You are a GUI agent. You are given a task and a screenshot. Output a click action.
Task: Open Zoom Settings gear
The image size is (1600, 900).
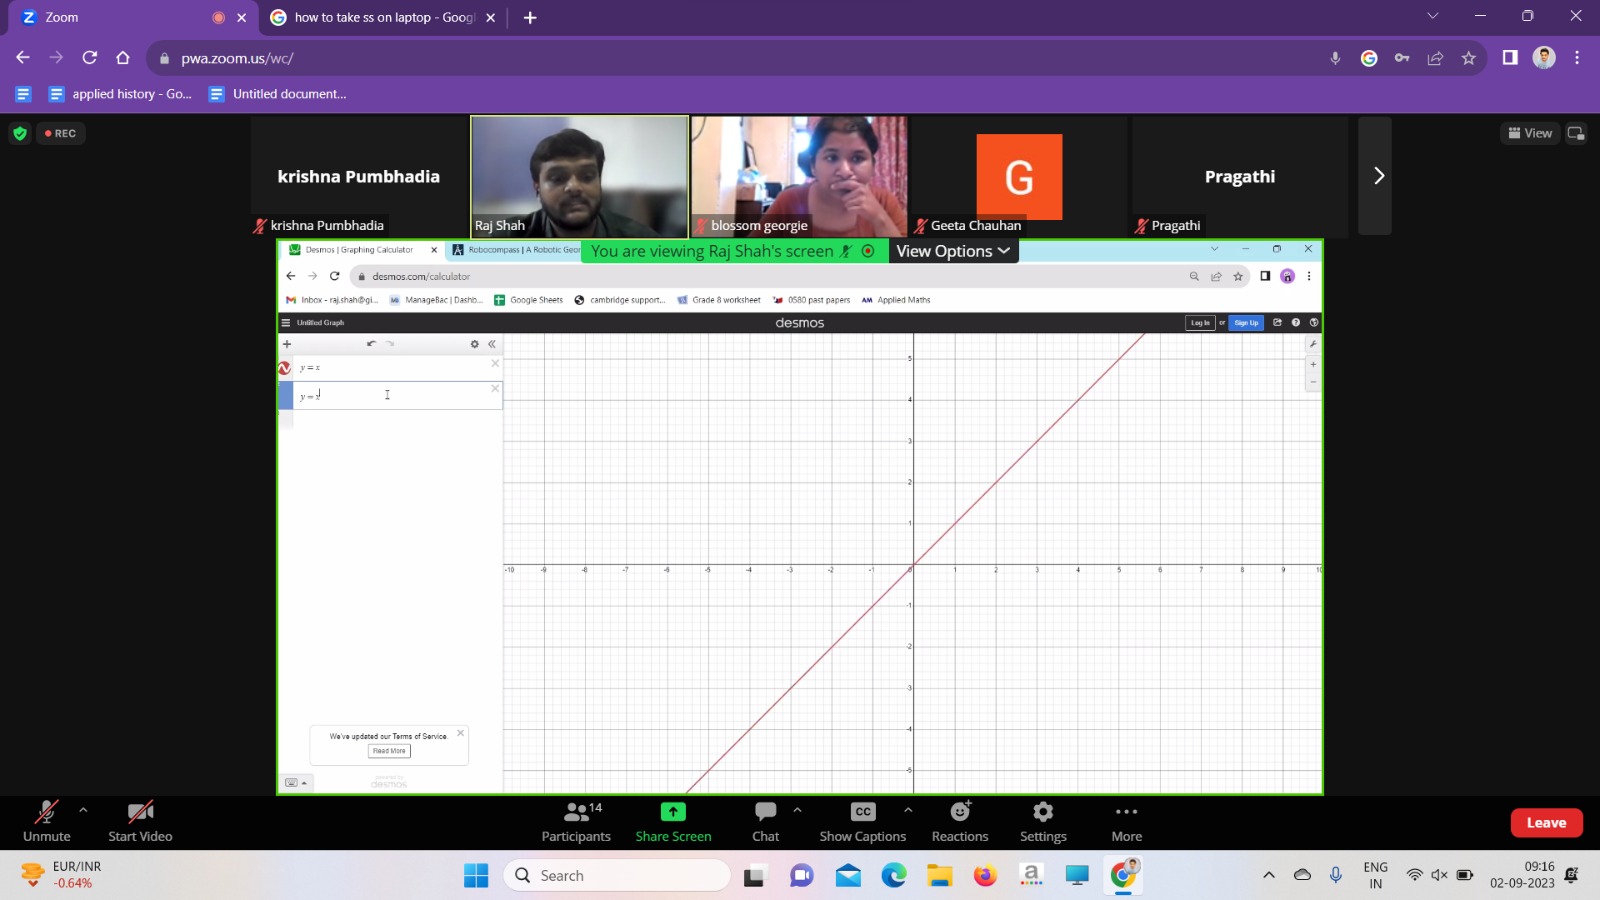pyautogui.click(x=1043, y=822)
